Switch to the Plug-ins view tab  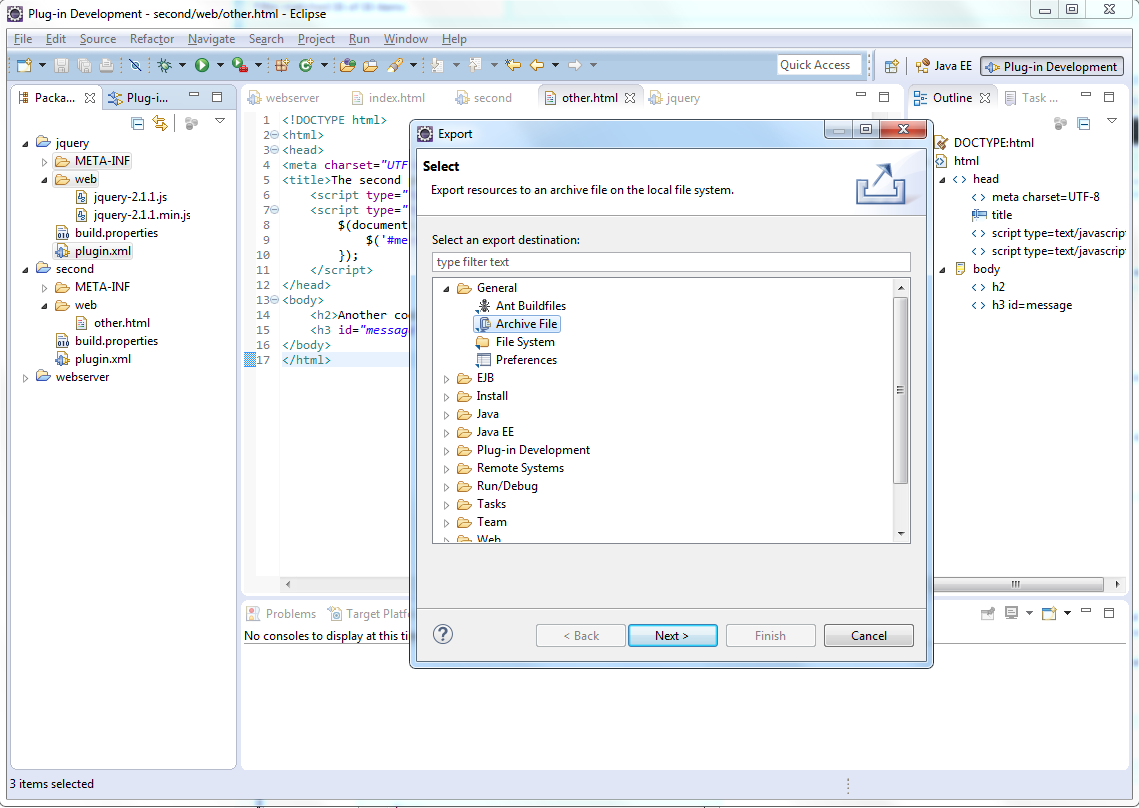coord(138,98)
